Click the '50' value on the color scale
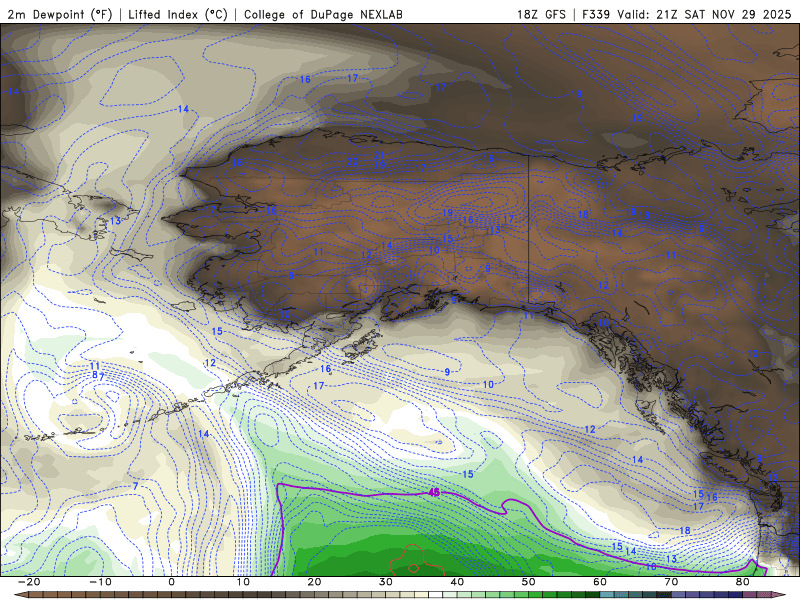Image resolution: width=800 pixels, height=600 pixels. [529, 582]
